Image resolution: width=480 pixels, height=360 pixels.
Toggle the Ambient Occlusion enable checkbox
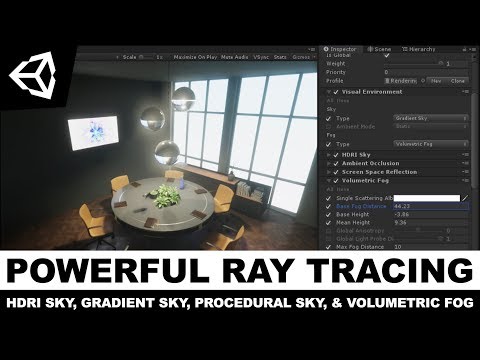[x=336, y=163]
